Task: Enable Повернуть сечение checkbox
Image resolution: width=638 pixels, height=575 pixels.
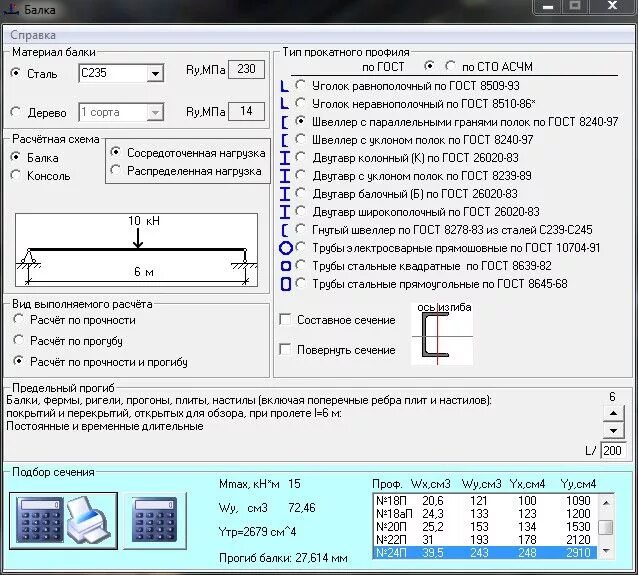Action: pos(285,349)
